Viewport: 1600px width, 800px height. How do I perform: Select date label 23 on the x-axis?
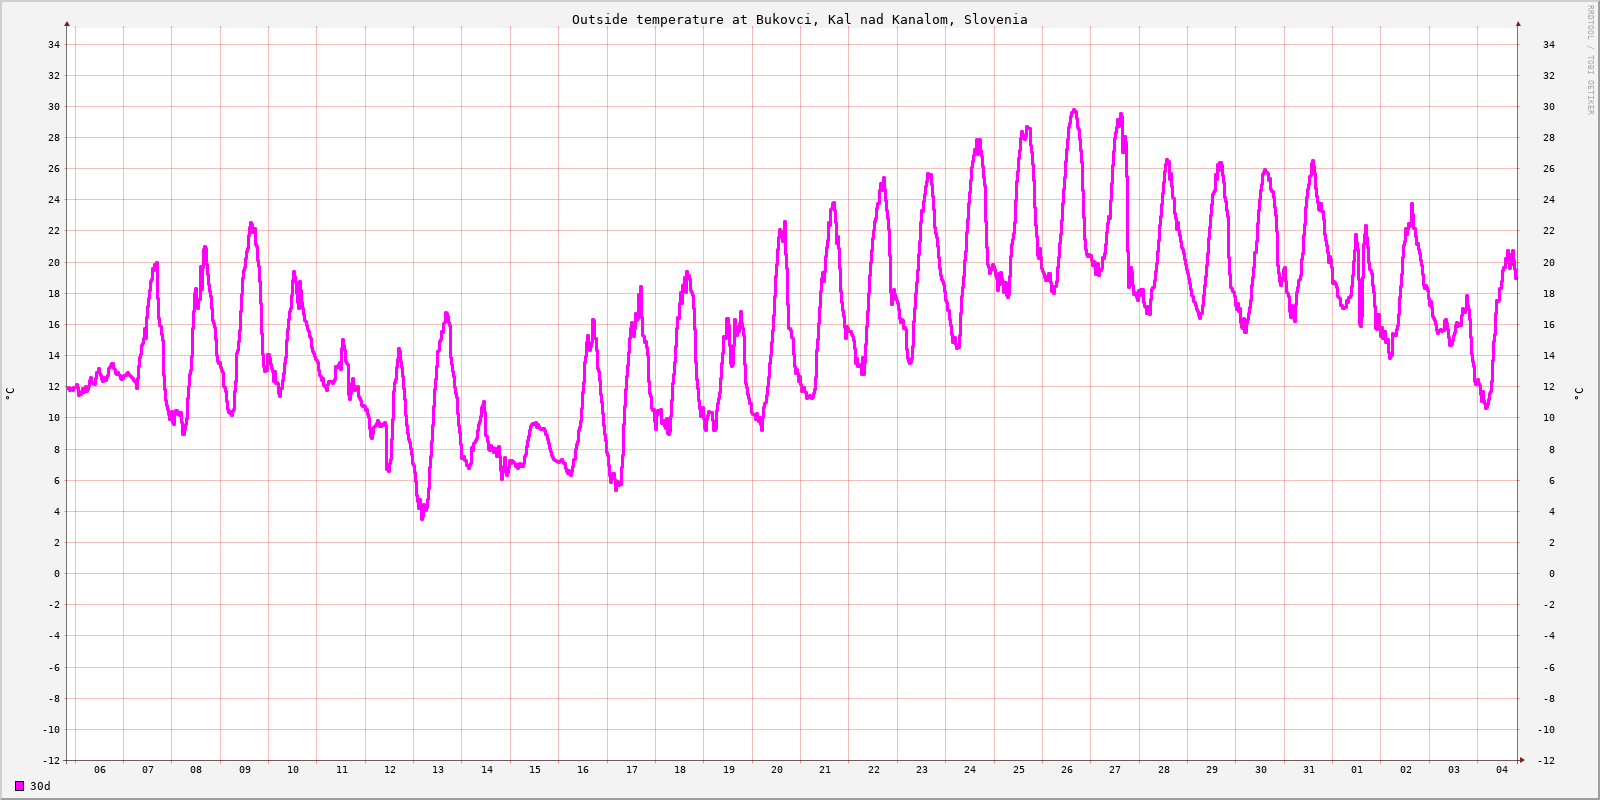[x=922, y=770]
